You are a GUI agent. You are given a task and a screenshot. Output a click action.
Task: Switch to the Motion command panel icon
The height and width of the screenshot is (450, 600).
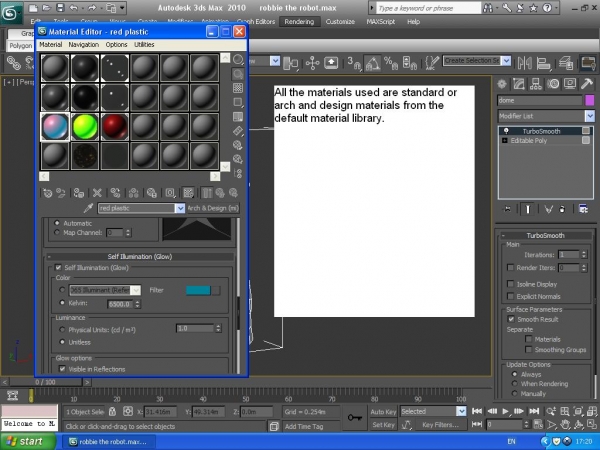pyautogui.click(x=553, y=84)
